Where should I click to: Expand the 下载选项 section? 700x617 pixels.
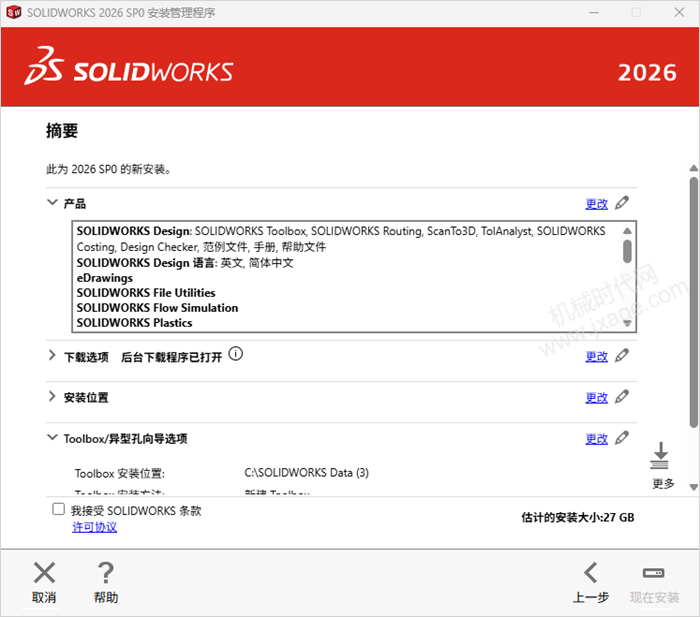click(x=52, y=355)
